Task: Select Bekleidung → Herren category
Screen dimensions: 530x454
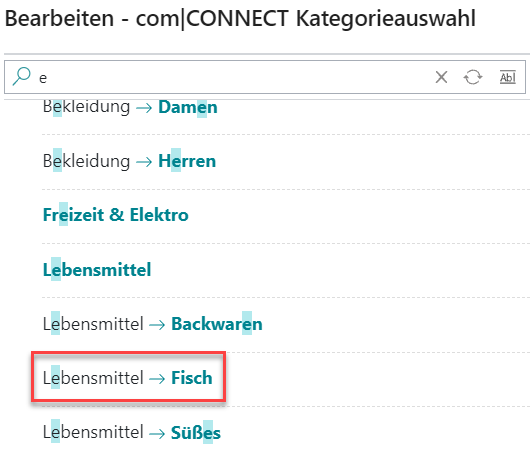Action: click(129, 161)
